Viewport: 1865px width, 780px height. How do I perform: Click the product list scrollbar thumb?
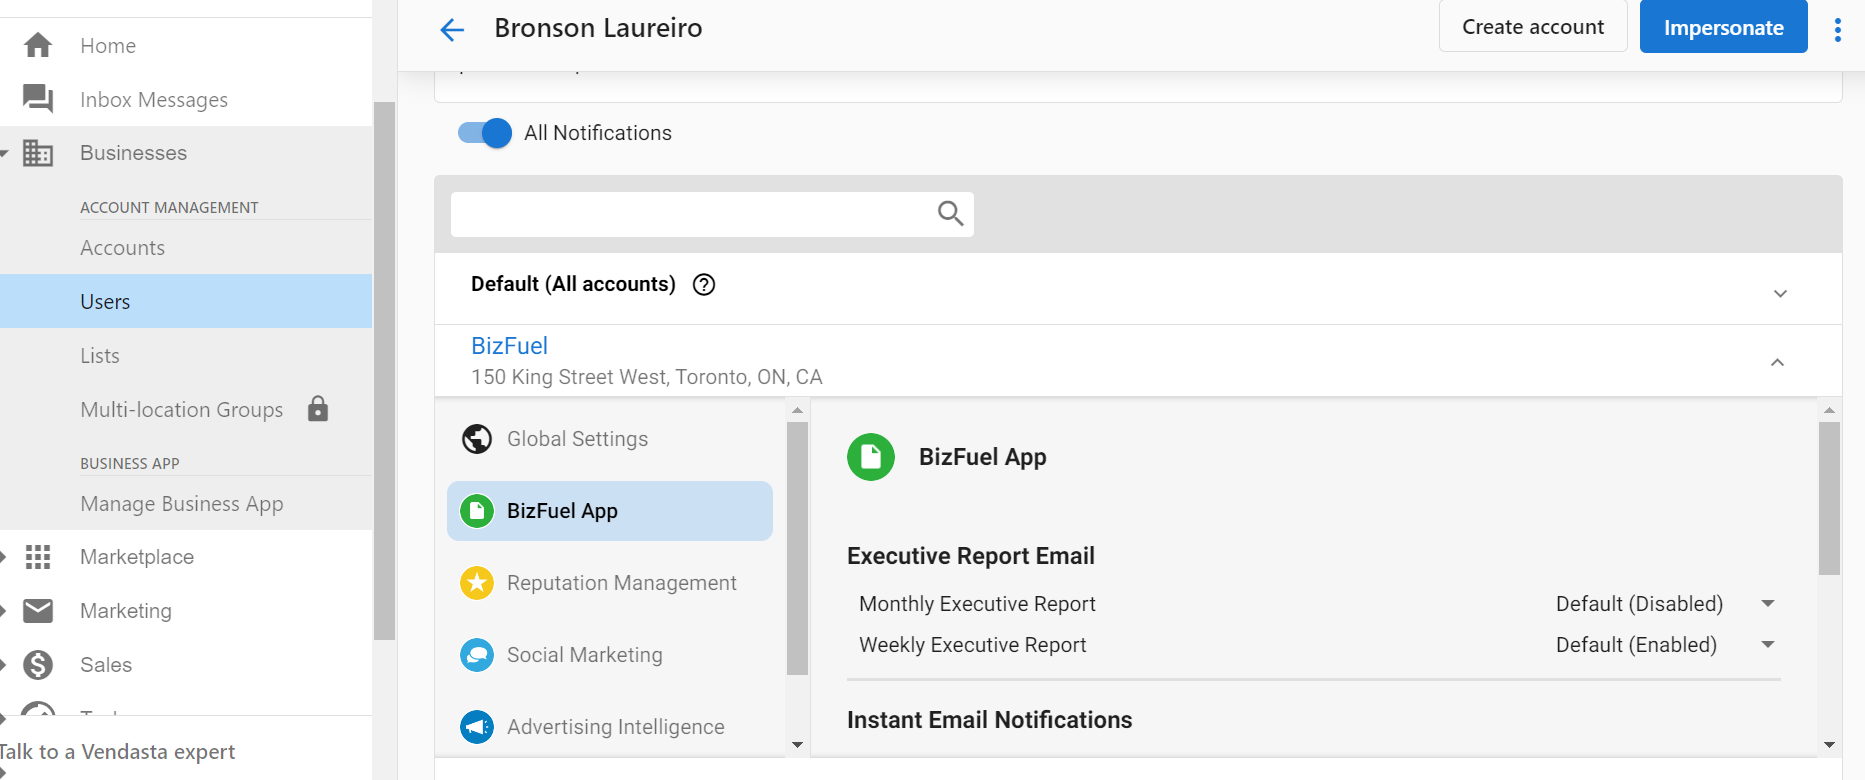point(797,548)
